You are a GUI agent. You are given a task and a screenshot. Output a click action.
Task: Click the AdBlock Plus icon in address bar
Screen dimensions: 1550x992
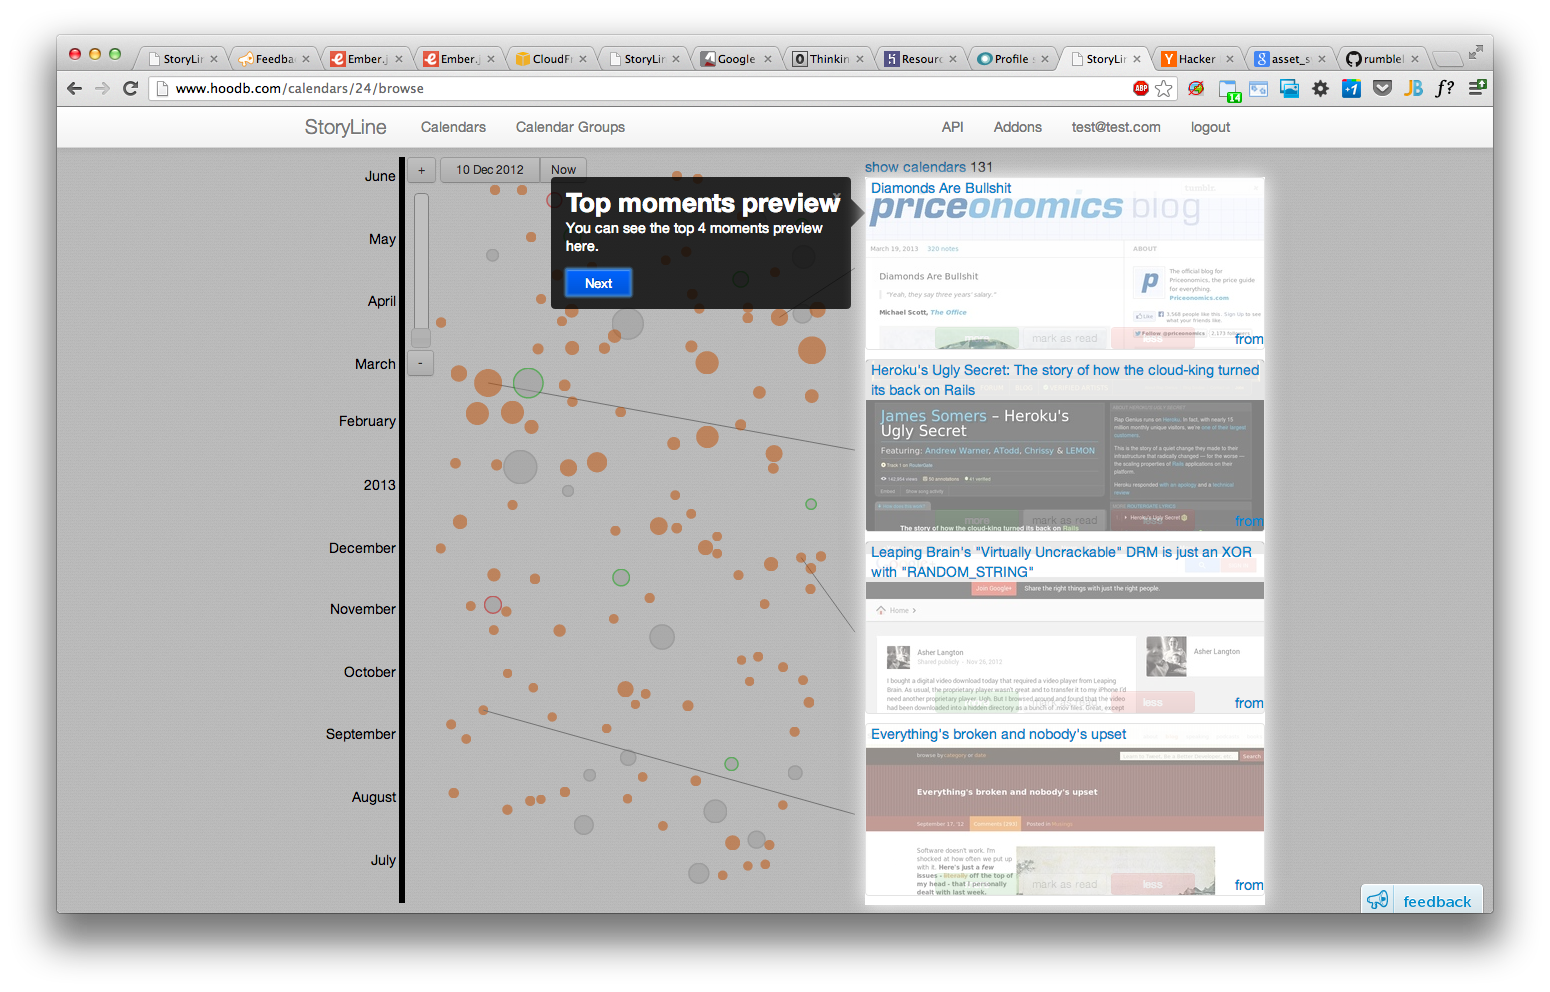coord(1141,88)
